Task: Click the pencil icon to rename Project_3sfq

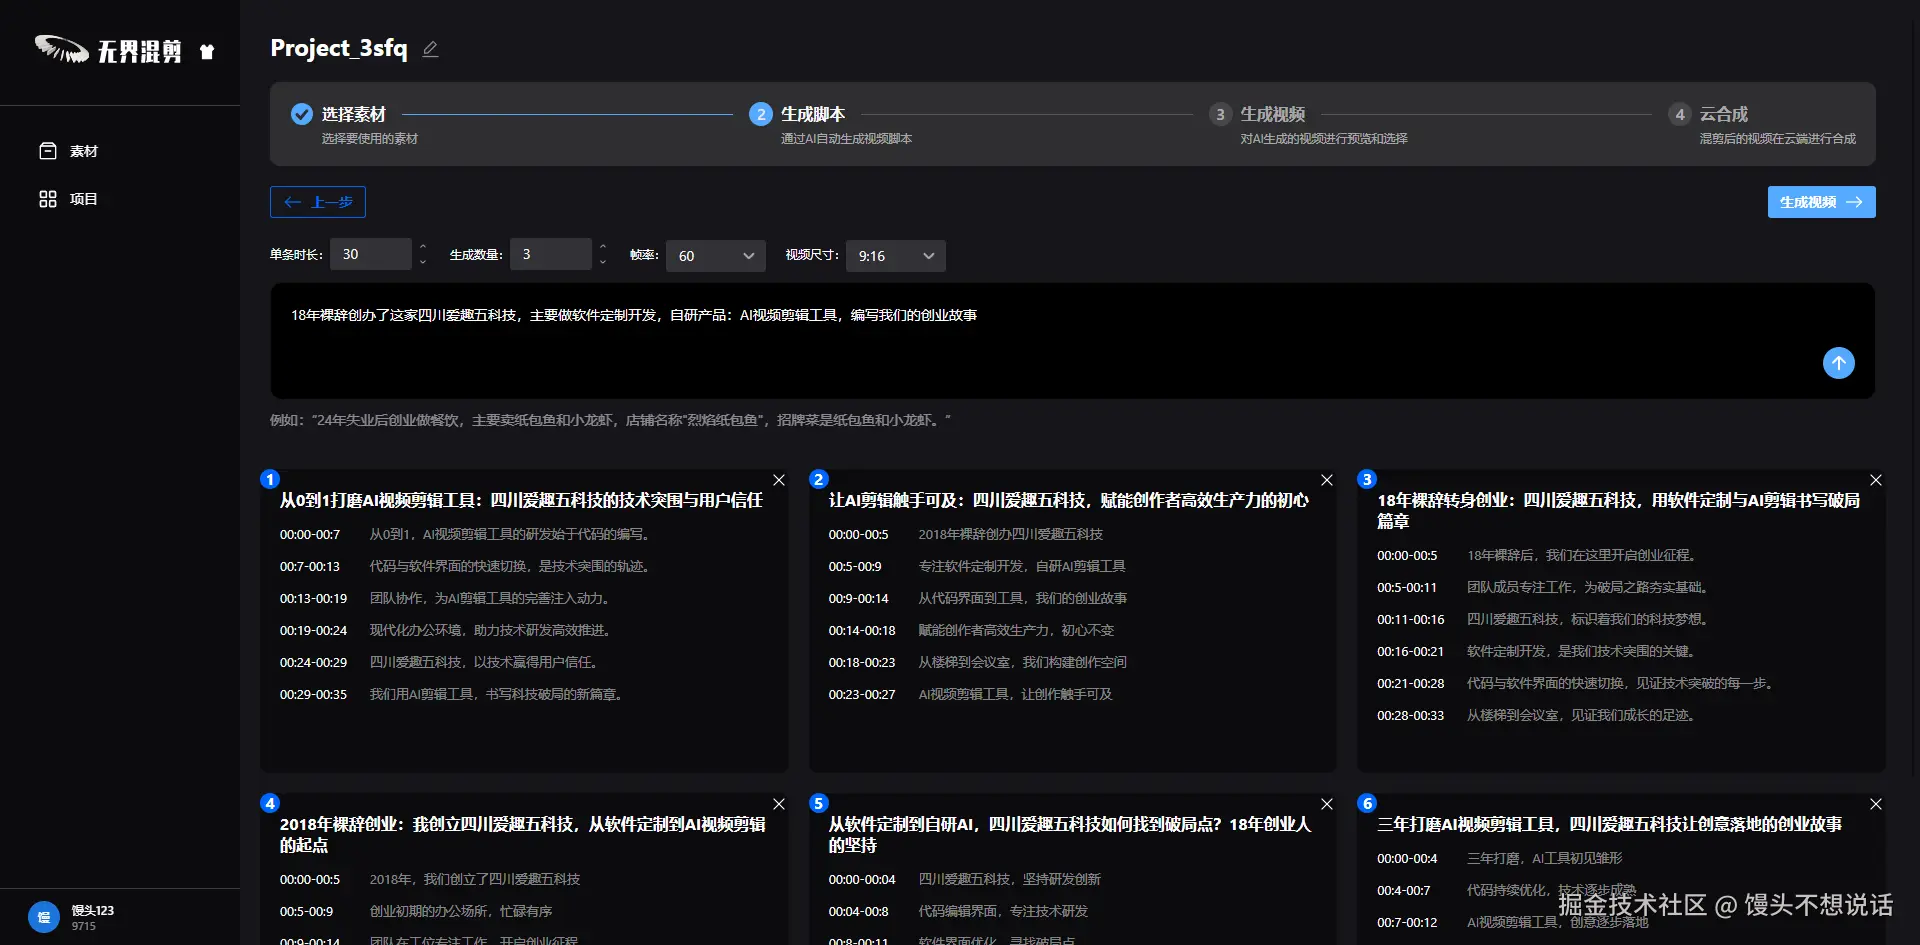Action: 430,49
